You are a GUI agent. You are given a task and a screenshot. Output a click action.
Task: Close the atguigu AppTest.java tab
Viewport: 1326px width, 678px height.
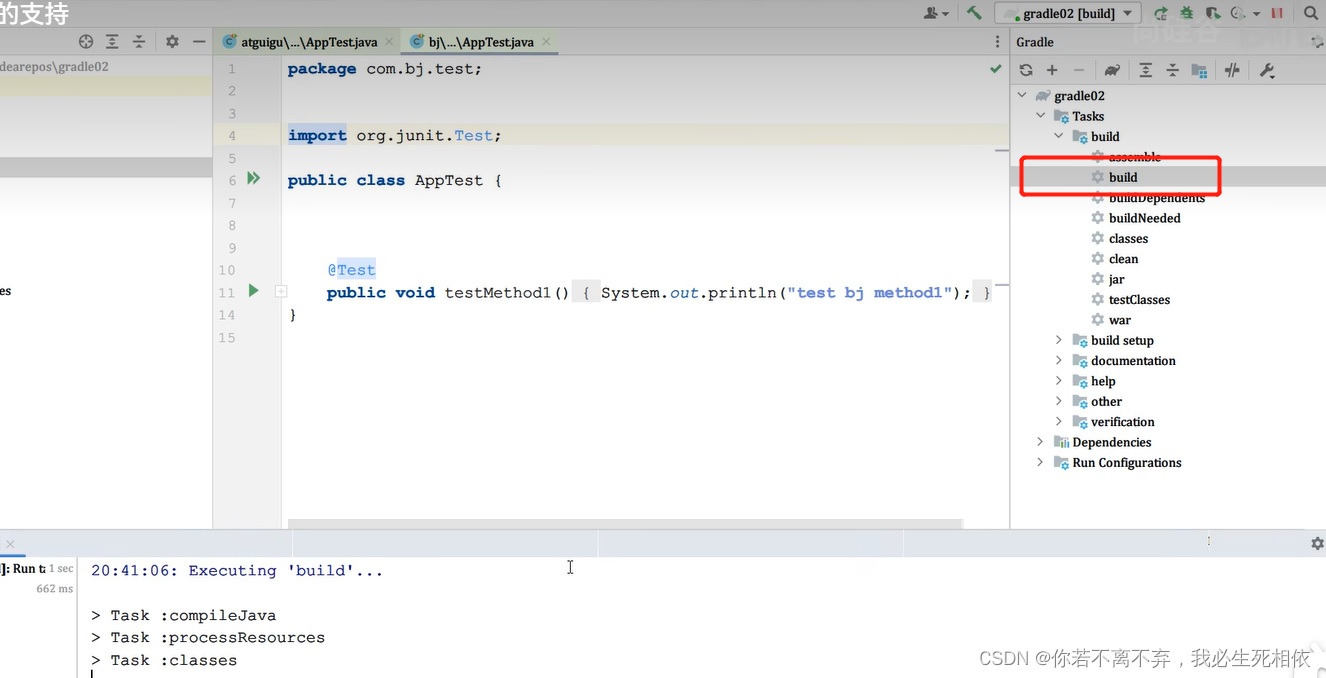point(391,42)
